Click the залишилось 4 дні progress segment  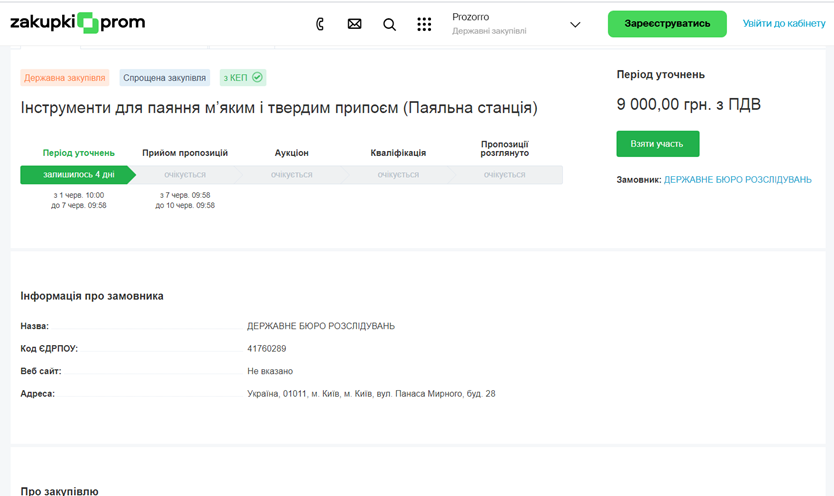point(78,175)
